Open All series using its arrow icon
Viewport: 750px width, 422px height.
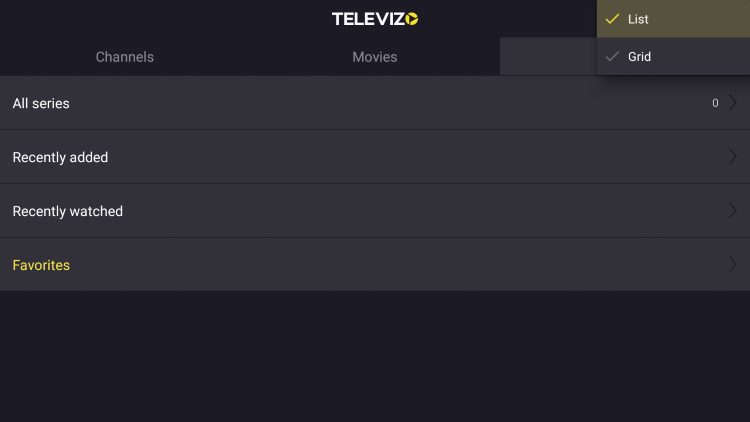732,102
